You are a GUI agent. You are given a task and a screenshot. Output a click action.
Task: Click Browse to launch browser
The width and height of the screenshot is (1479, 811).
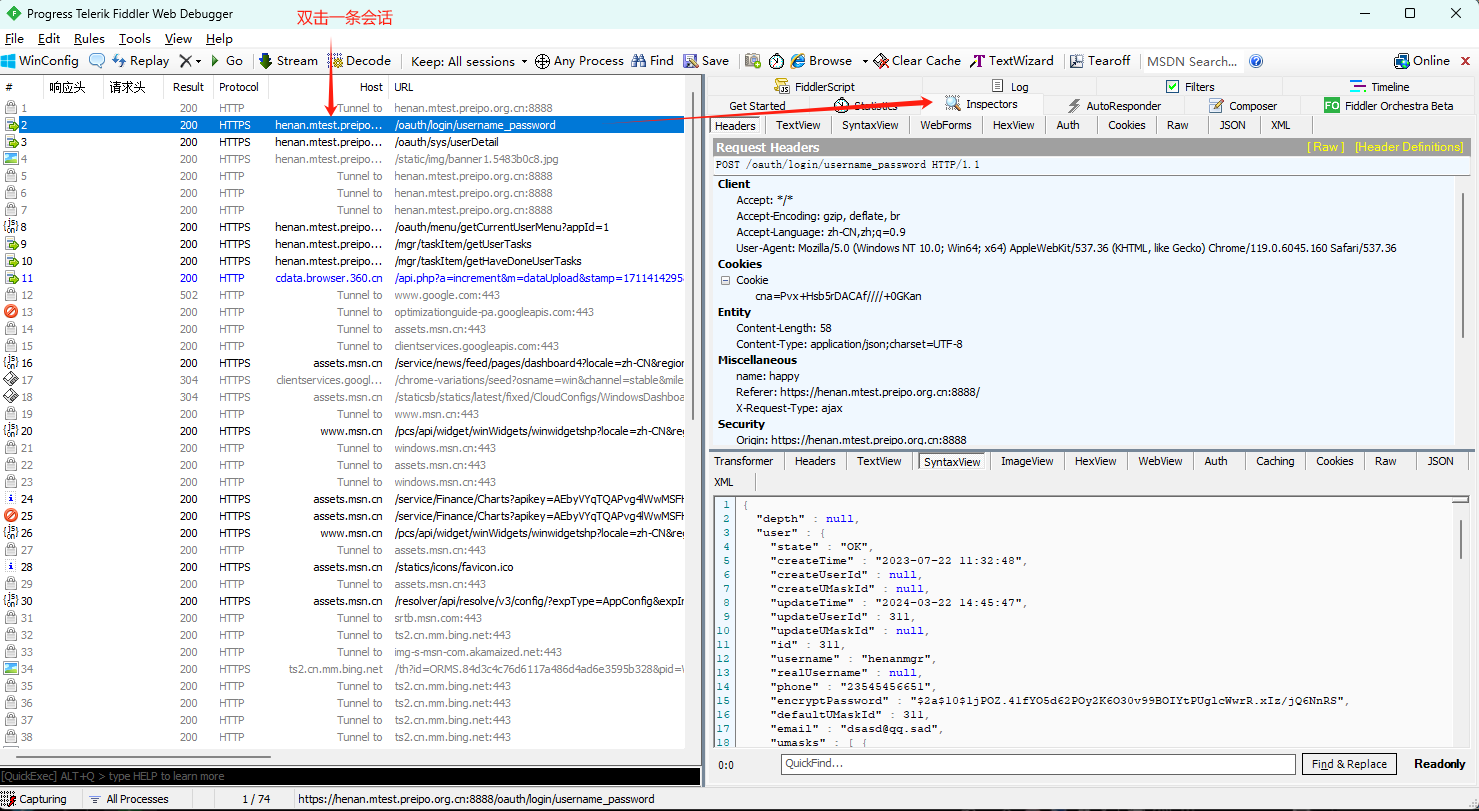click(821, 61)
